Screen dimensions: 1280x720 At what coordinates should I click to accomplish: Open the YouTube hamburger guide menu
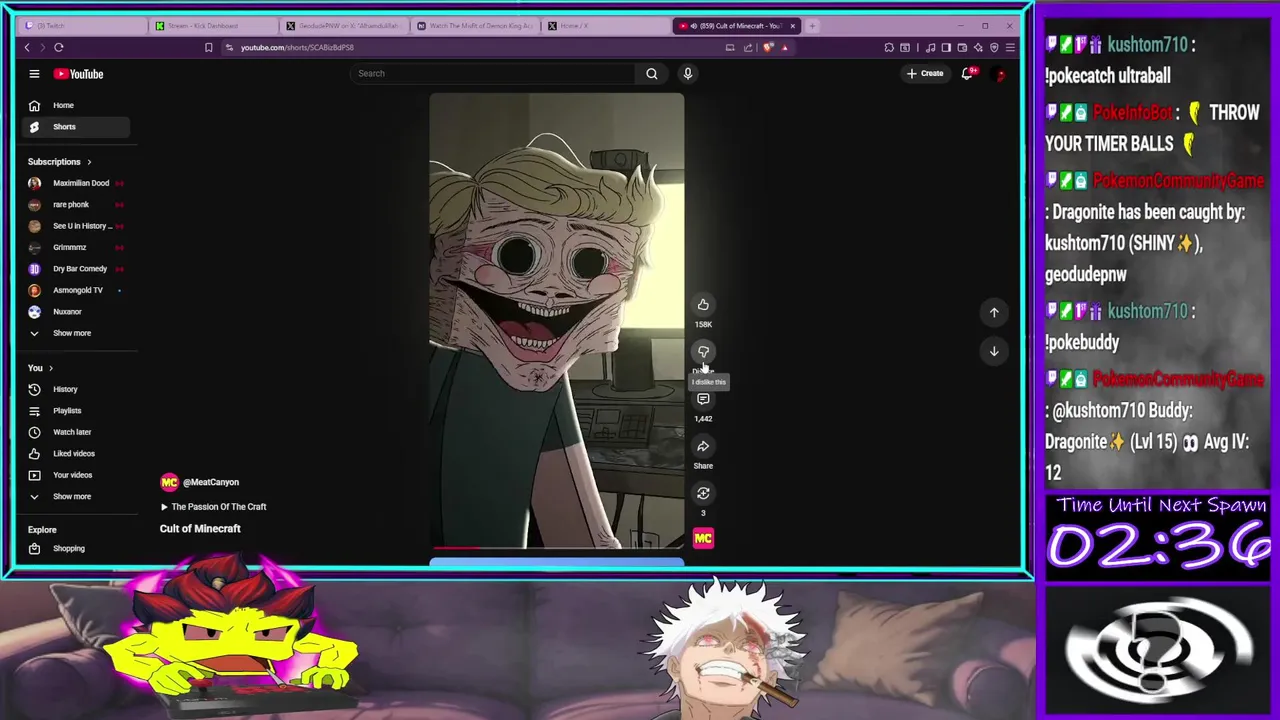pos(34,74)
